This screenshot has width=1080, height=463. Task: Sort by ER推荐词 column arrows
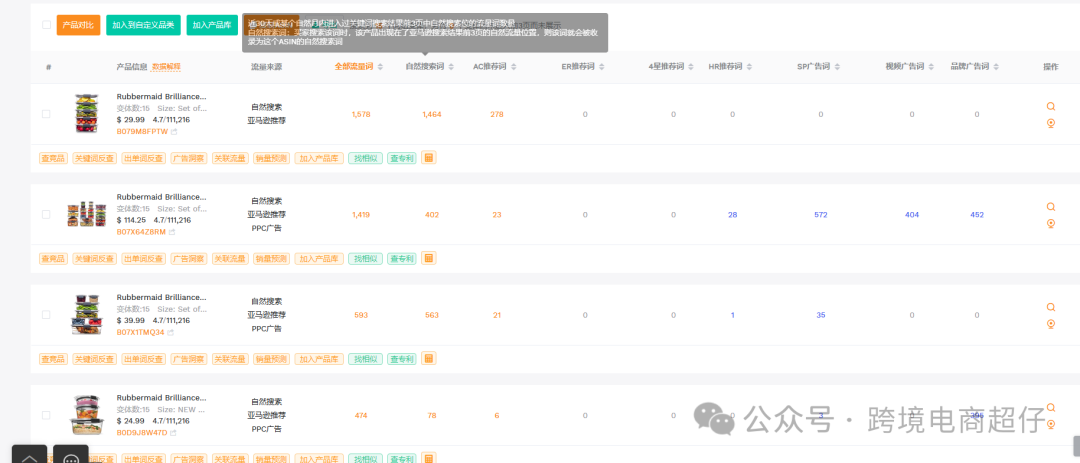(x=601, y=67)
